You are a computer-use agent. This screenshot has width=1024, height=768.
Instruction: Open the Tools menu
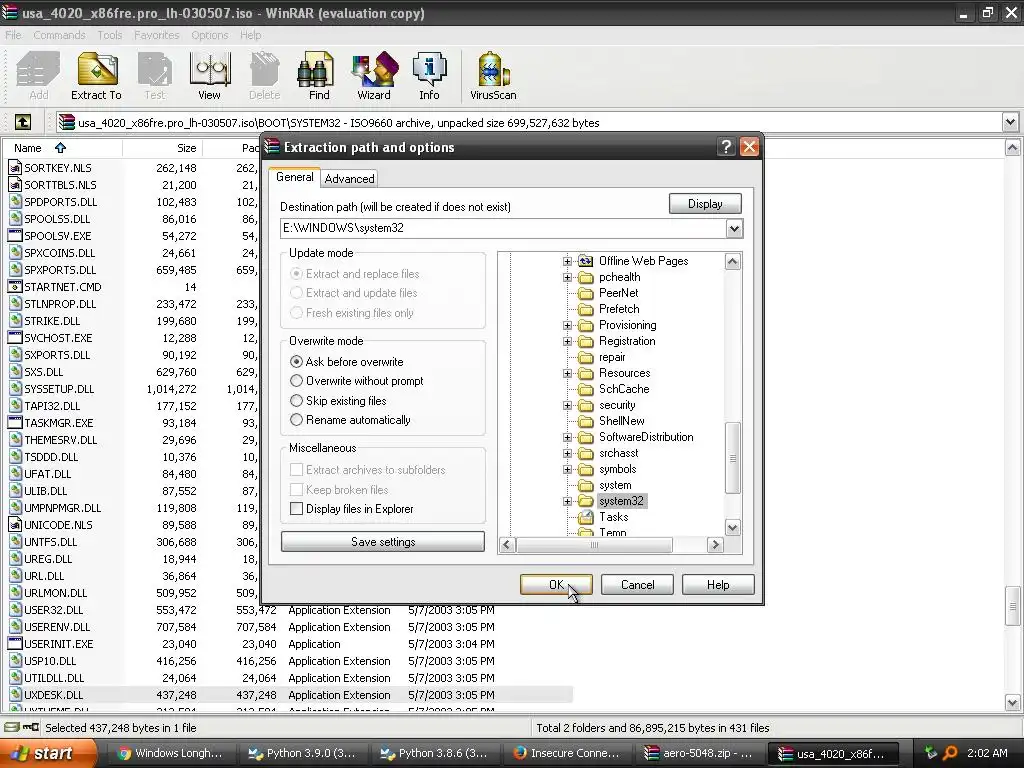110,35
